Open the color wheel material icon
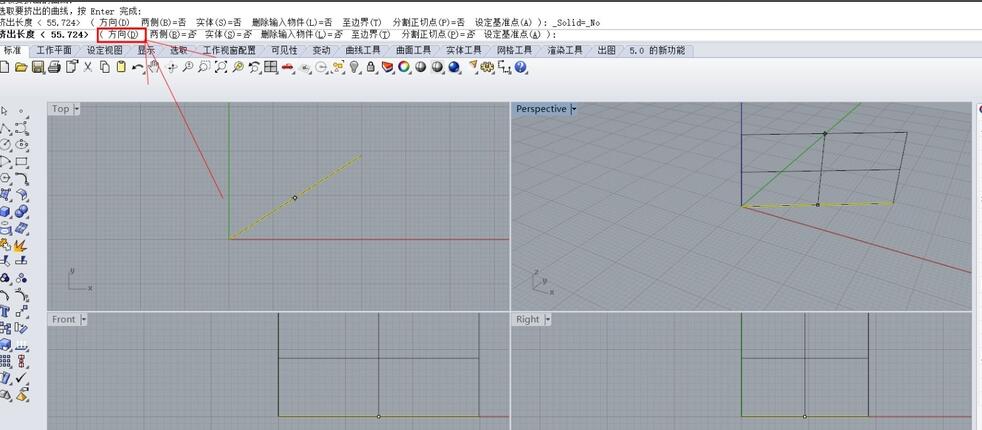Viewport: 982px width, 430px height. (404, 67)
